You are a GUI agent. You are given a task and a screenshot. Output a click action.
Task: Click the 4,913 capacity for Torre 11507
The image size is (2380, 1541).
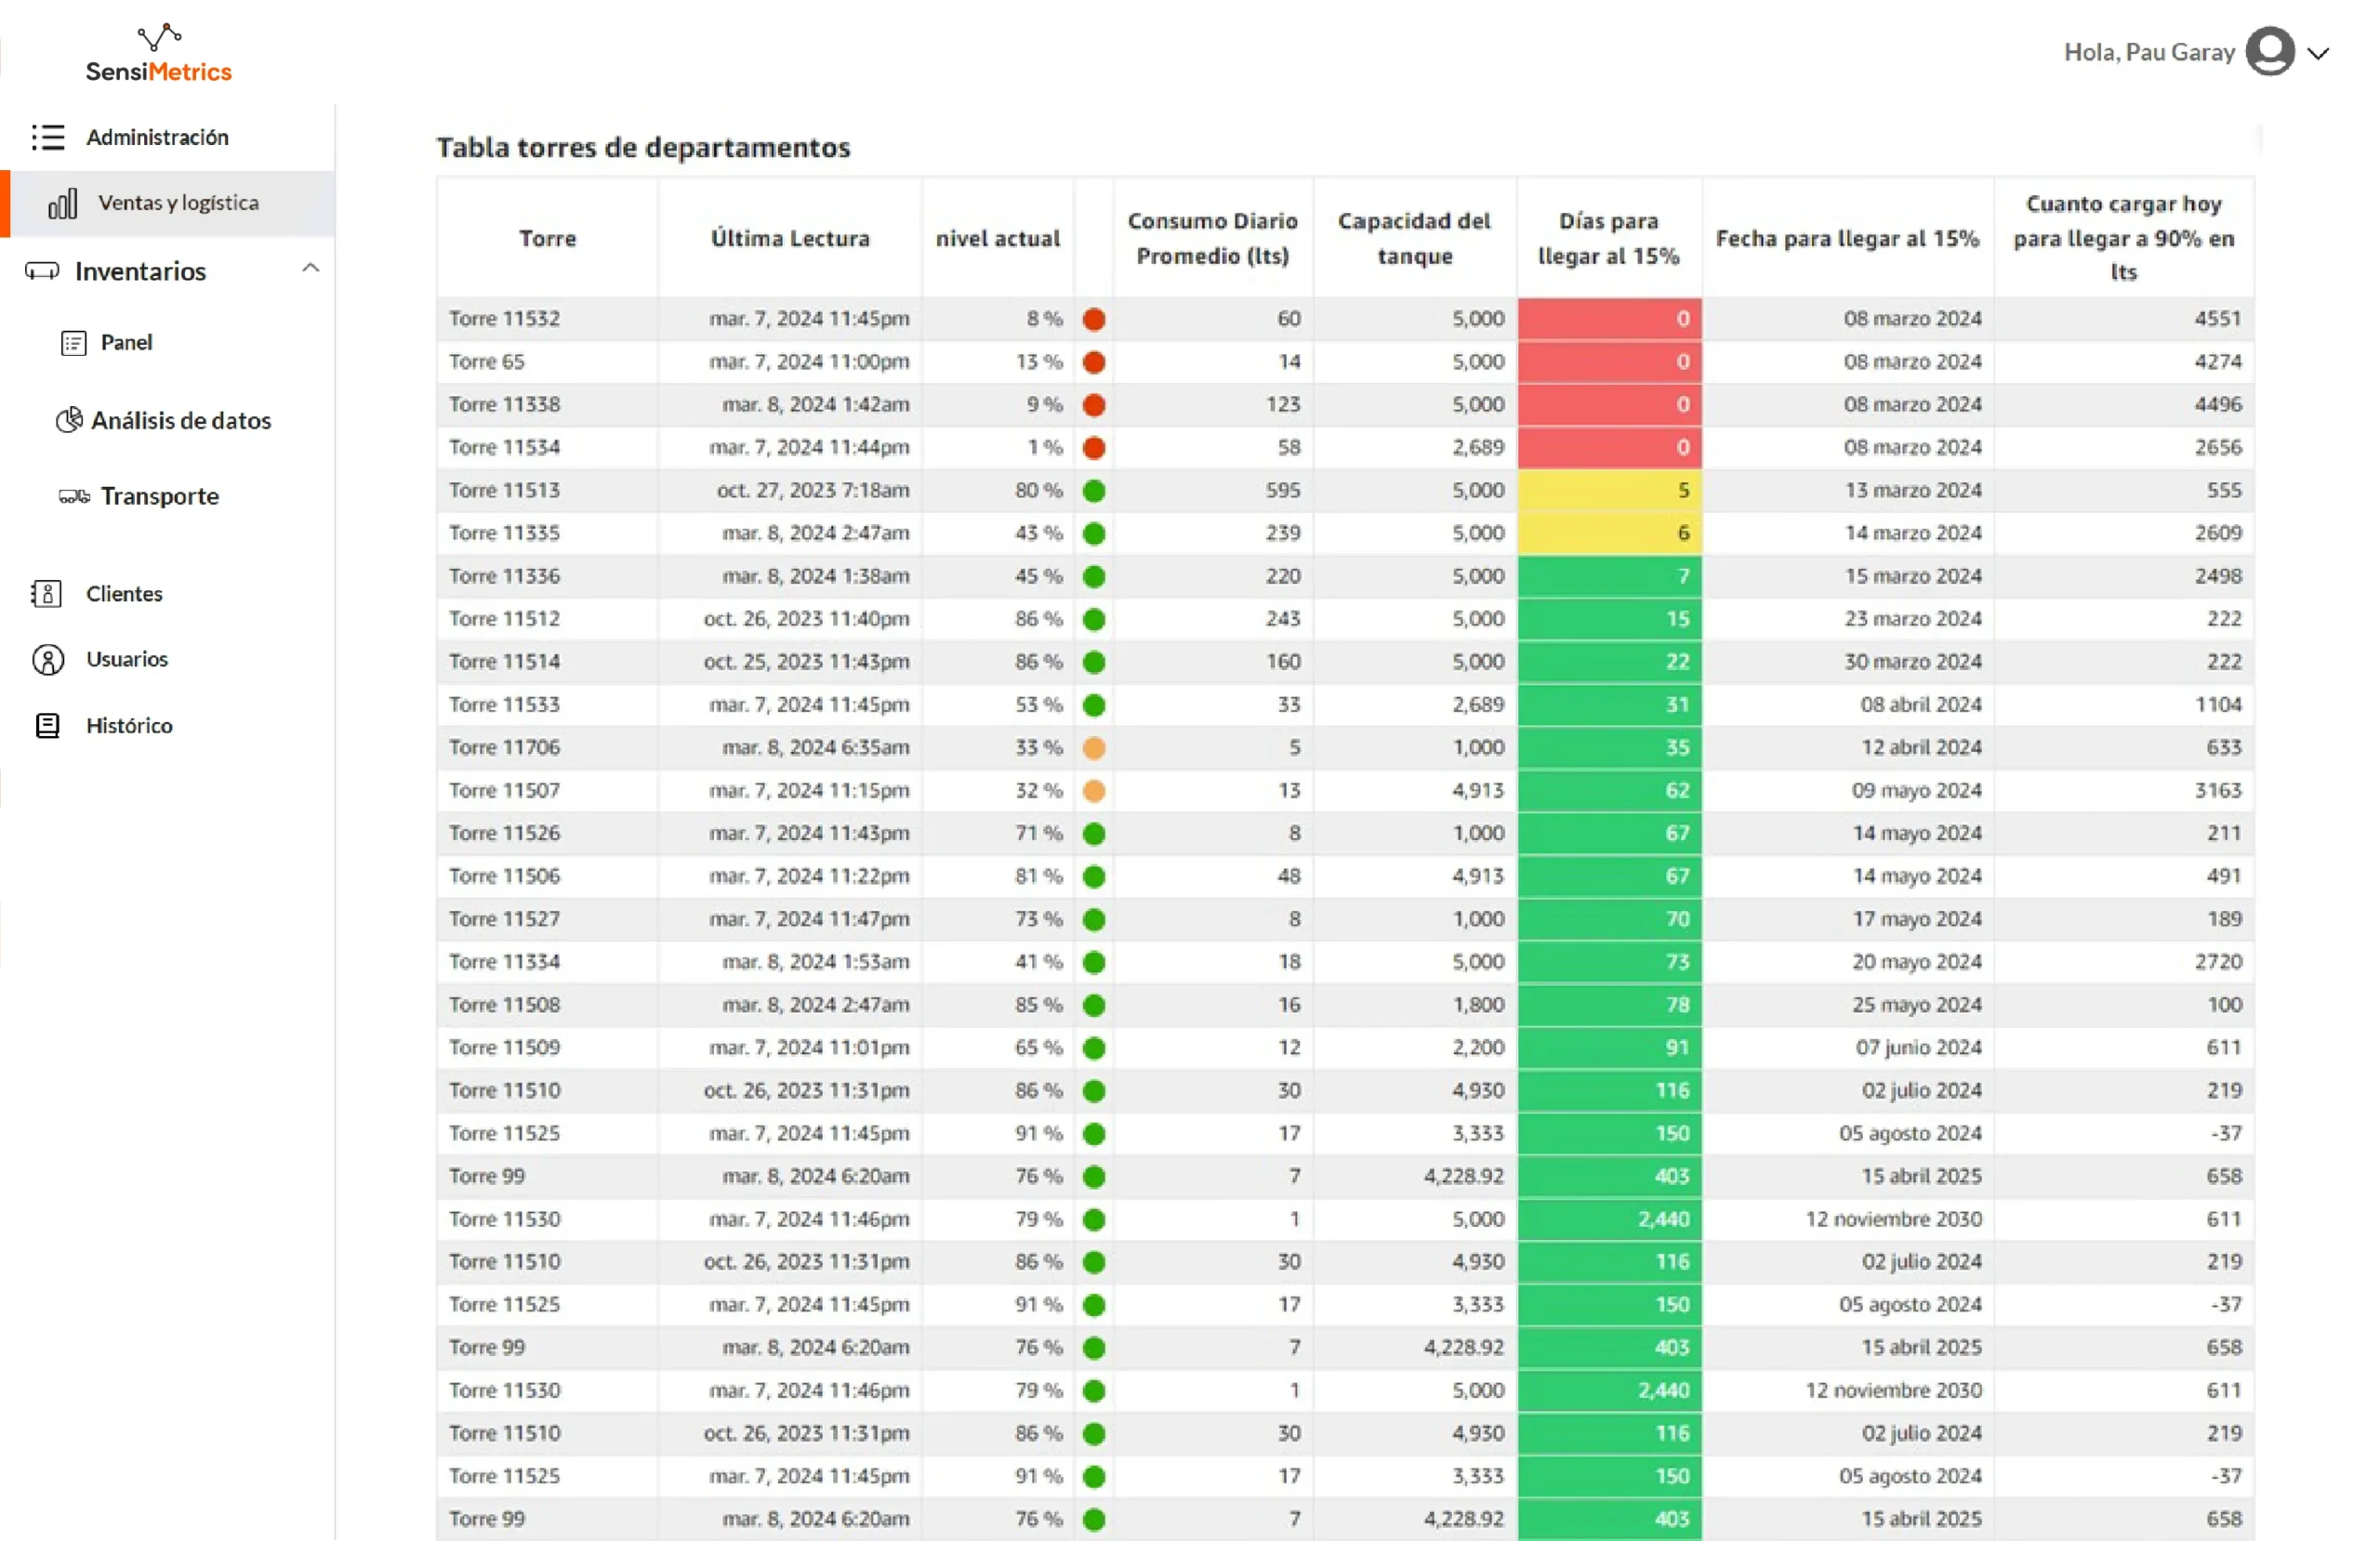(x=1478, y=791)
